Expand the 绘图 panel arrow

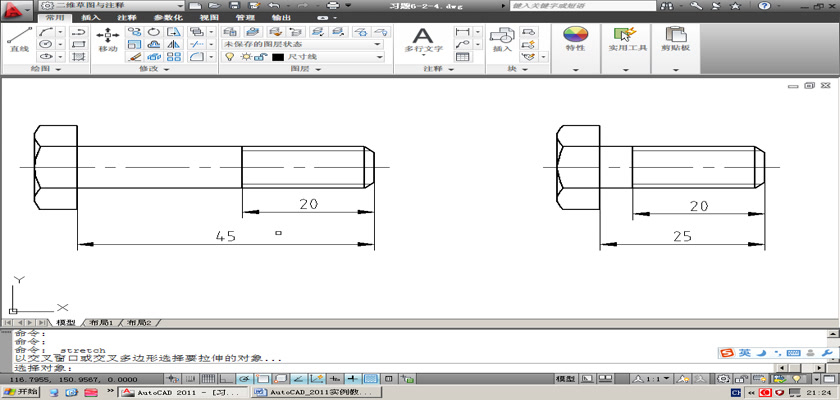pos(57,69)
